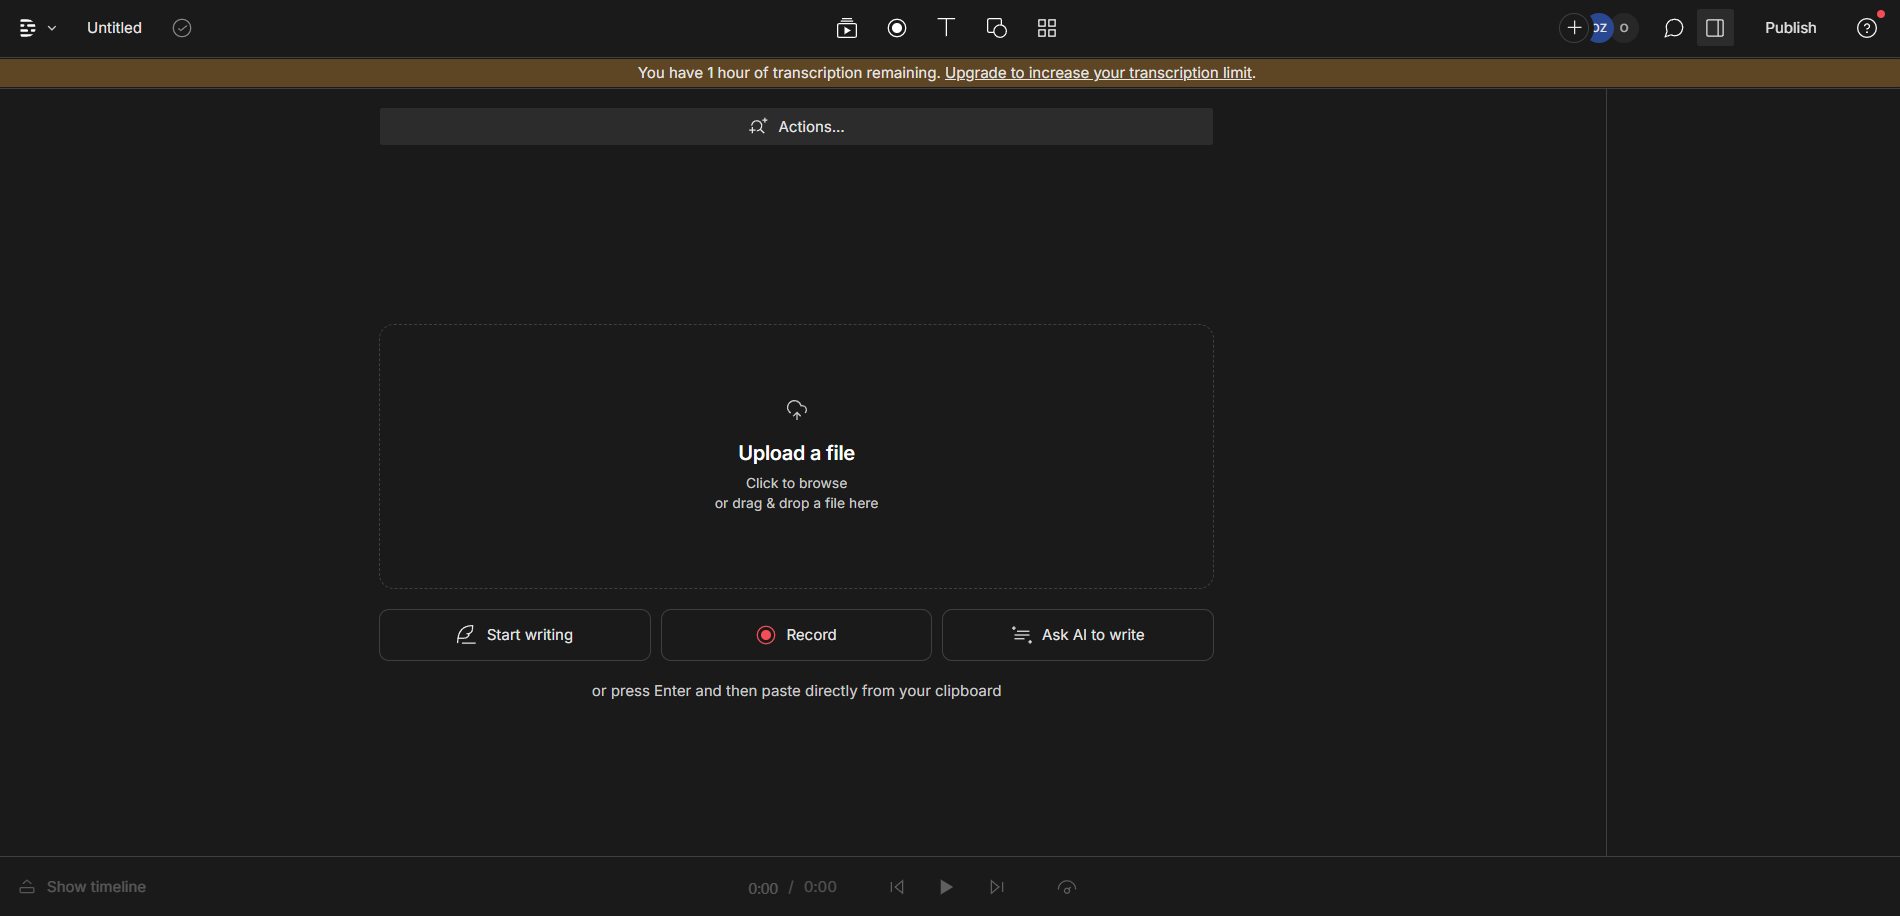
Task: Click the Start writing button
Action: [515, 635]
